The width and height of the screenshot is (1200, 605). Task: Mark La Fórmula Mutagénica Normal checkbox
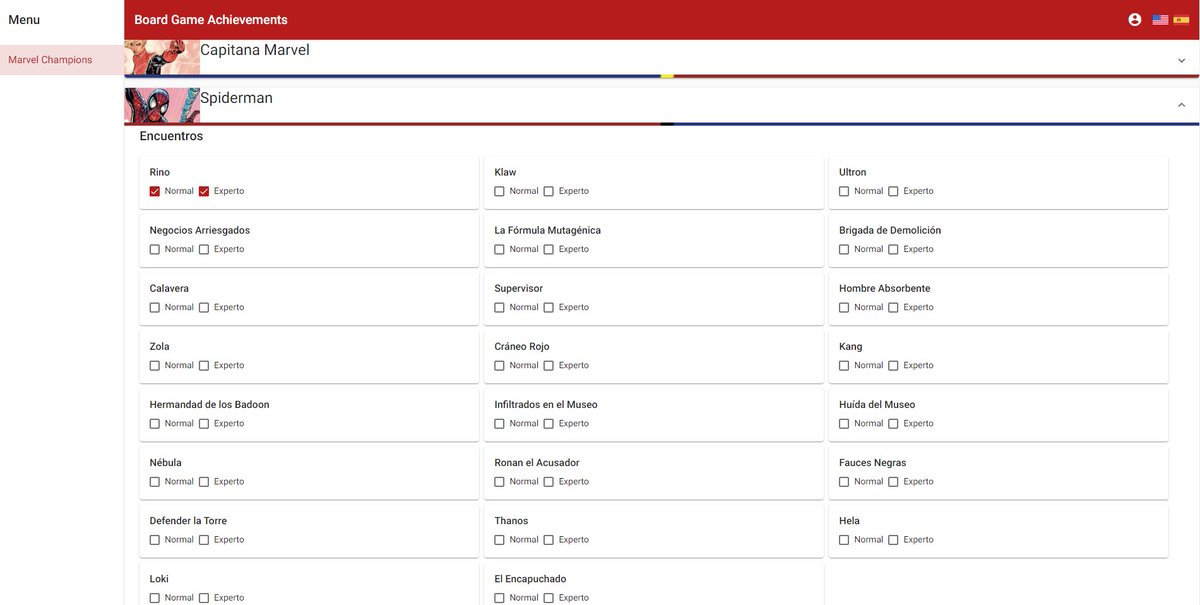499,249
